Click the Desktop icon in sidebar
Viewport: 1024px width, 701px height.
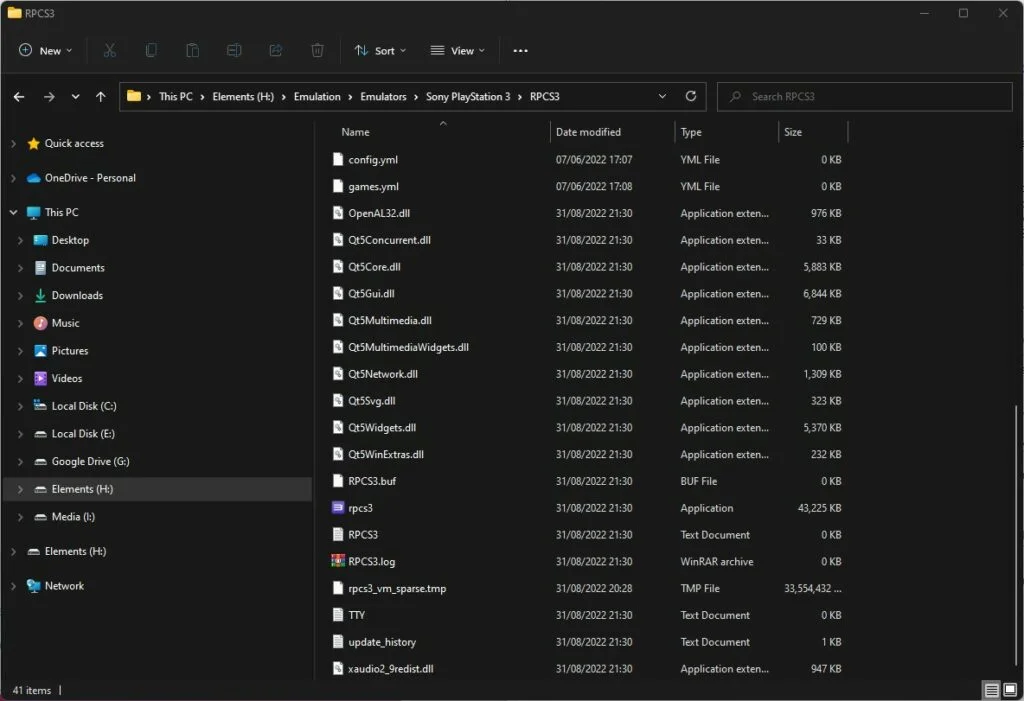pyautogui.click(x=40, y=240)
